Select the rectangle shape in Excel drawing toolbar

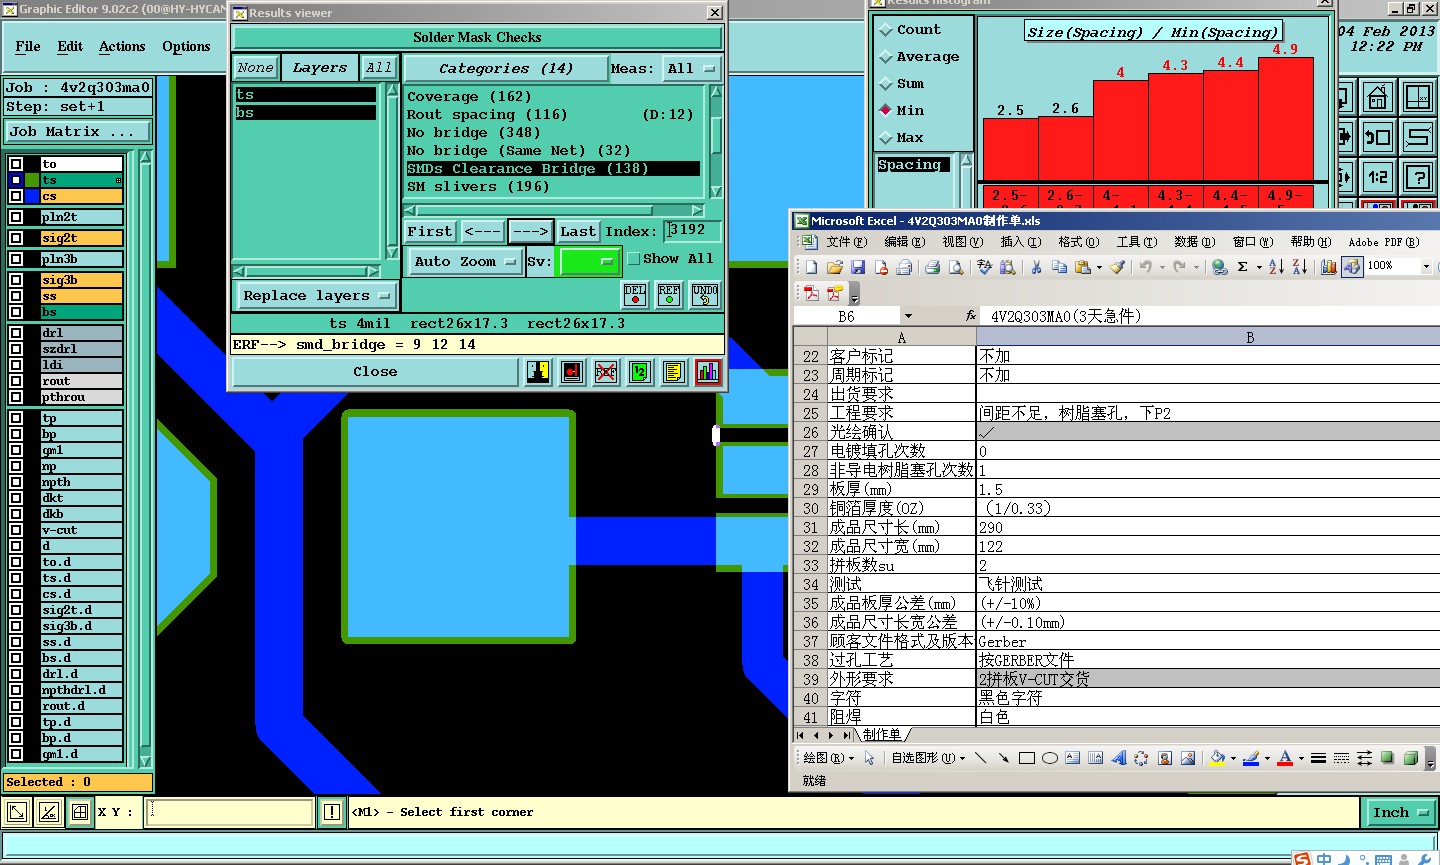(1027, 758)
